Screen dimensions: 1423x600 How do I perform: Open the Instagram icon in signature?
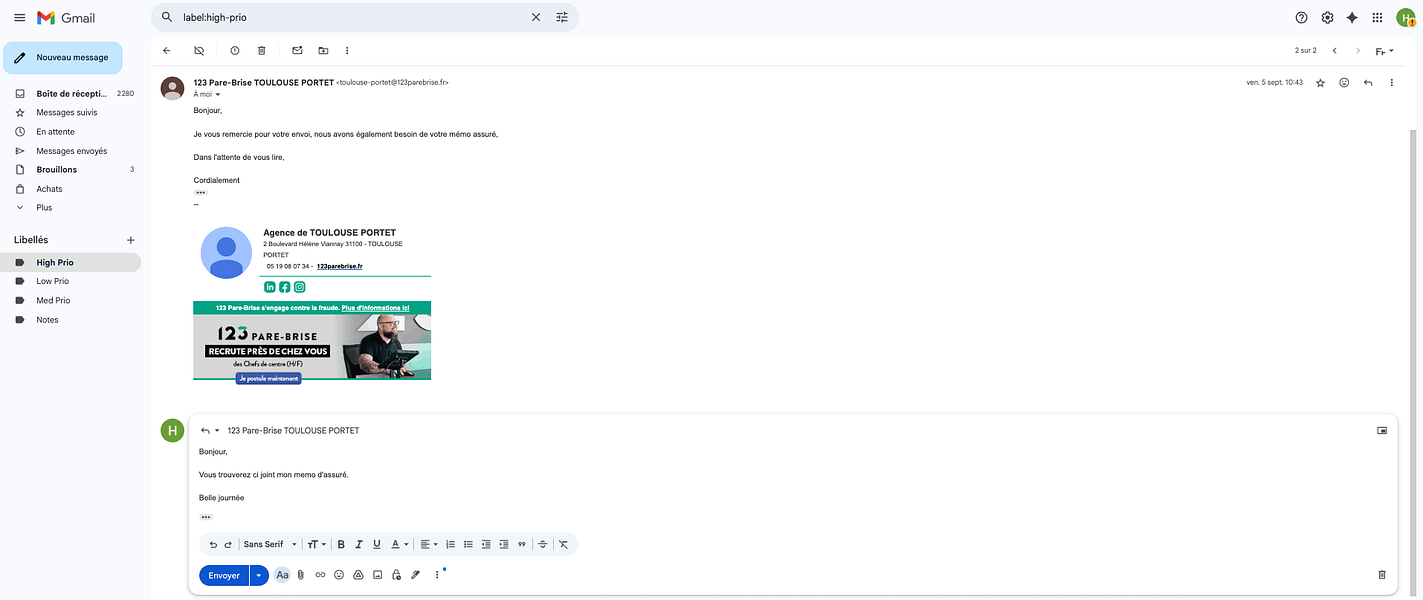pos(299,287)
